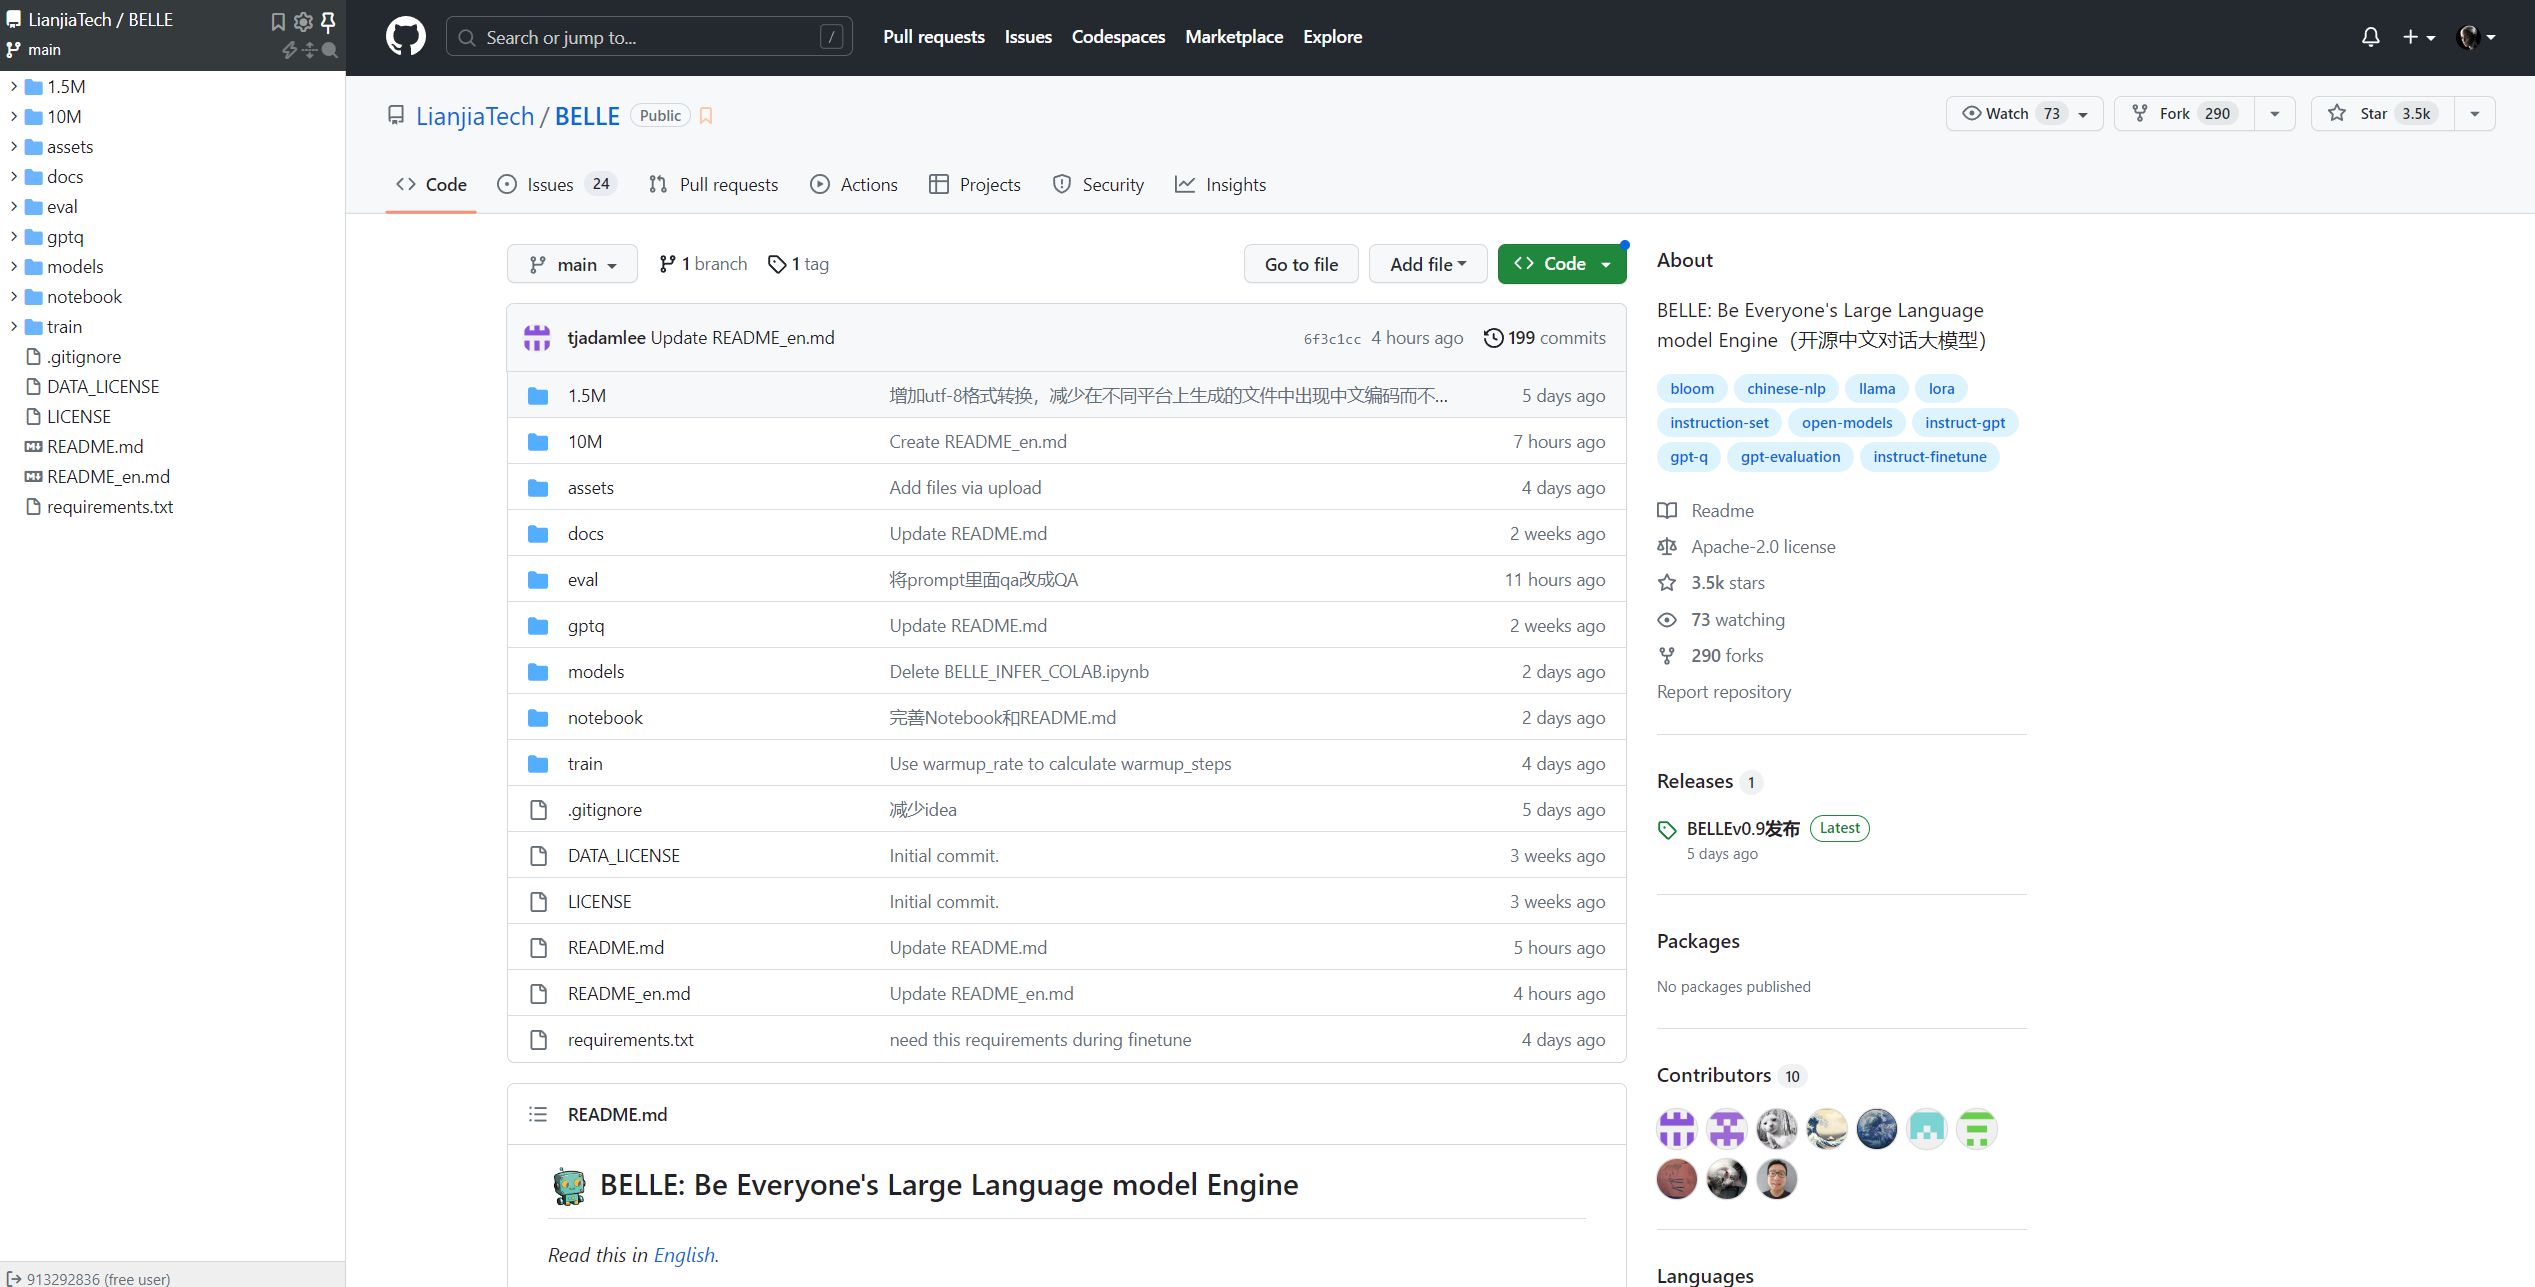Image resolution: width=2535 pixels, height=1287 pixels.
Task: Expand the eval folder in sidebar tree
Action: pos(14,207)
